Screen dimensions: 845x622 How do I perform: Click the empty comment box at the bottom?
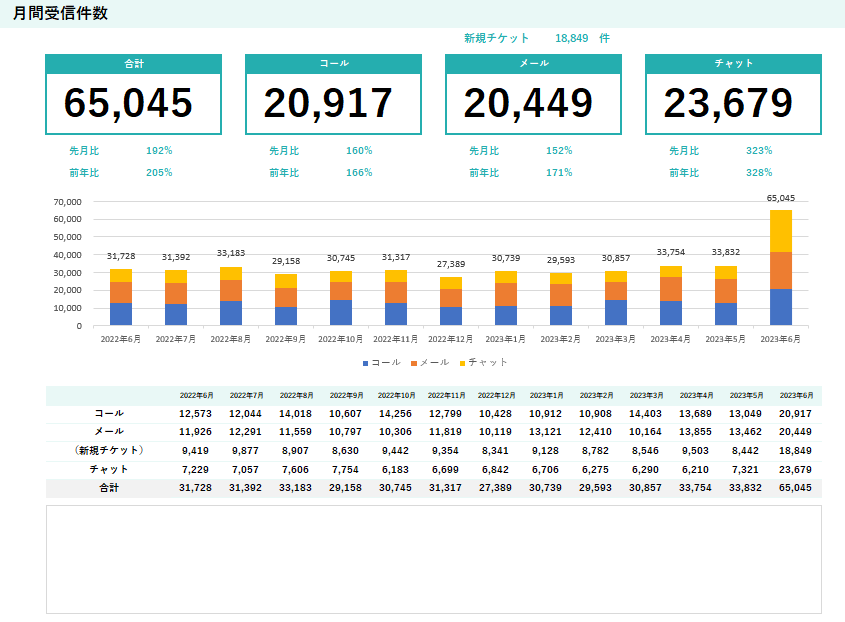click(x=433, y=559)
